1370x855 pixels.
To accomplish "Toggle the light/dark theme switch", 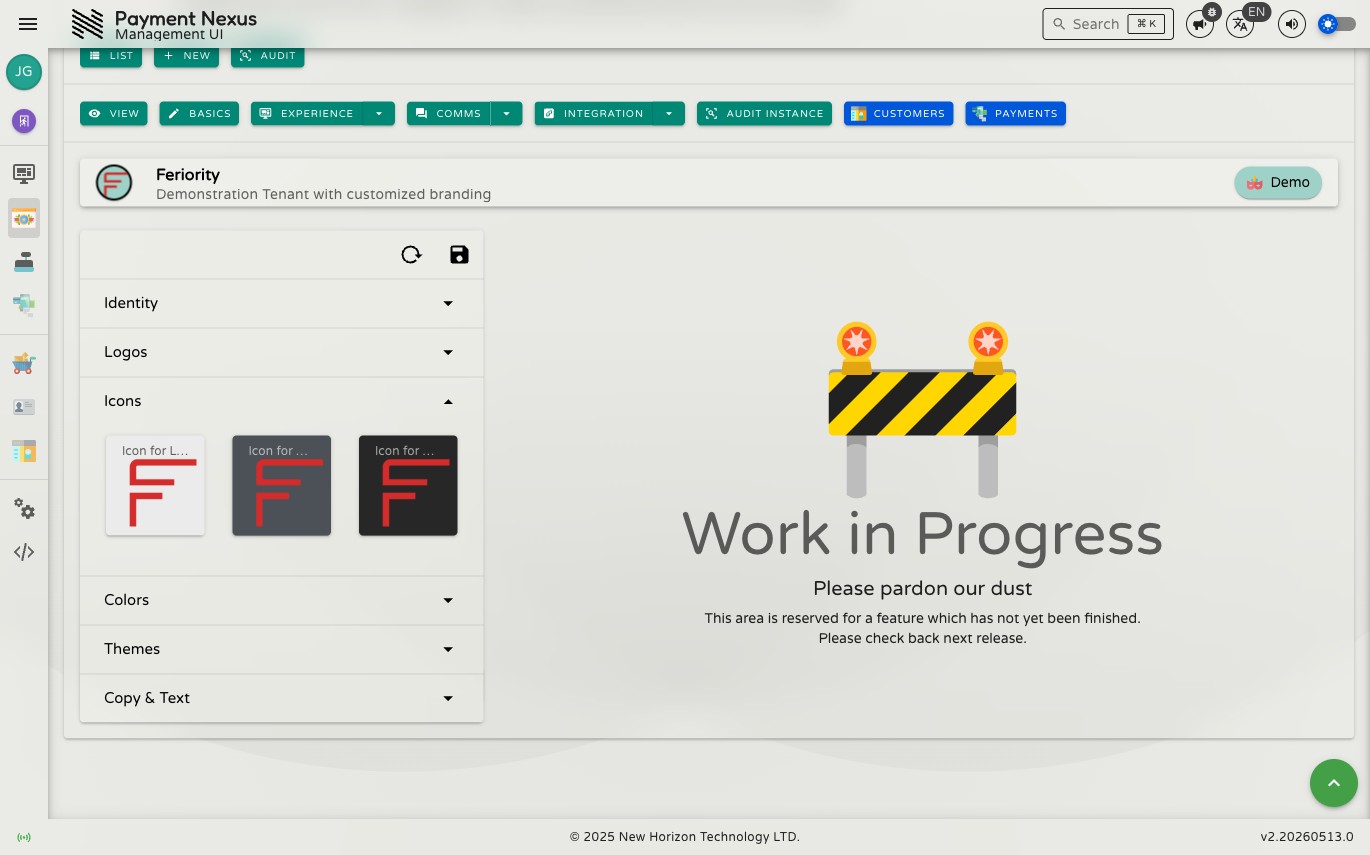I will pos(1337,24).
